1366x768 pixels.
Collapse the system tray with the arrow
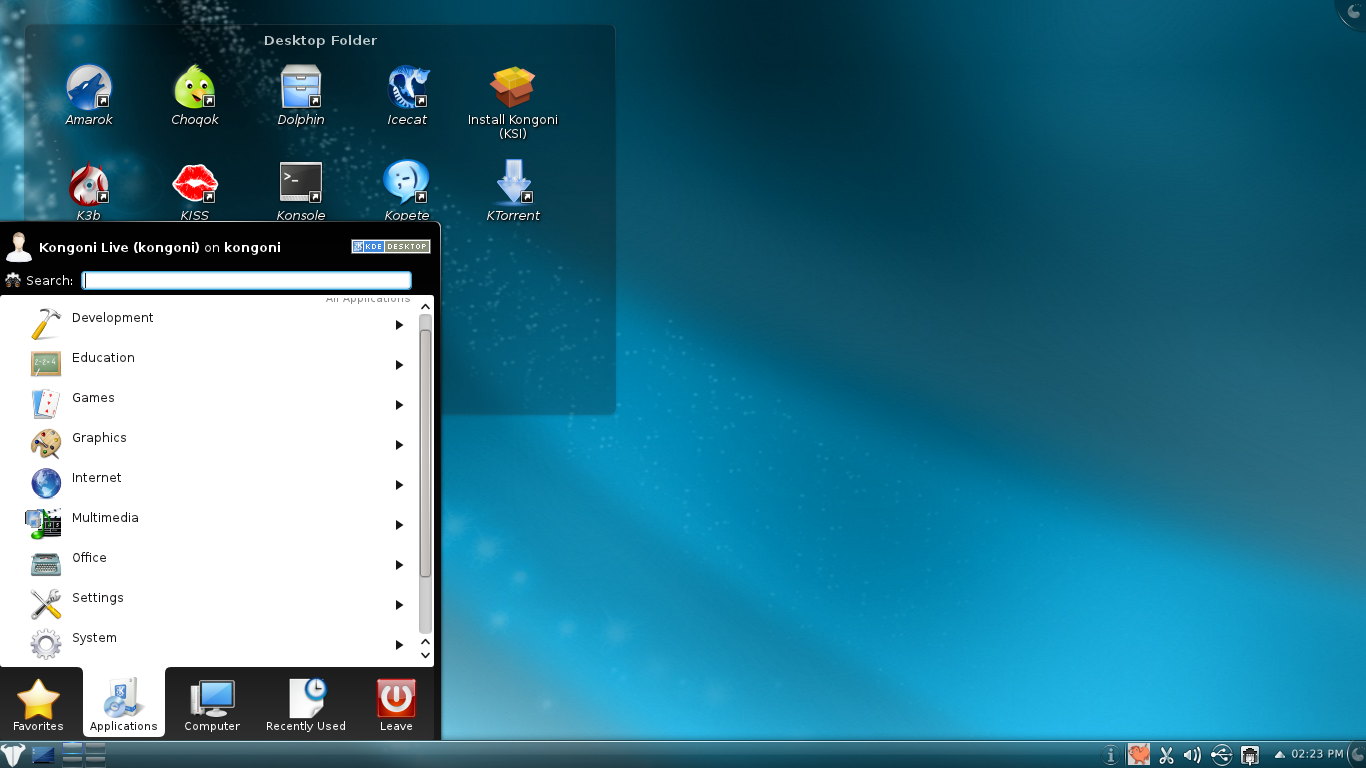pos(1279,754)
